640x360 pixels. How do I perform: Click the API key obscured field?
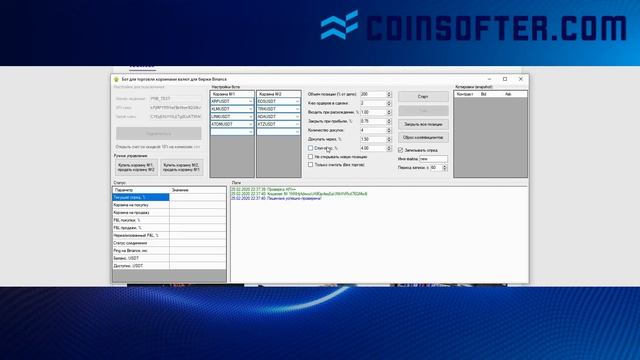coord(176,108)
